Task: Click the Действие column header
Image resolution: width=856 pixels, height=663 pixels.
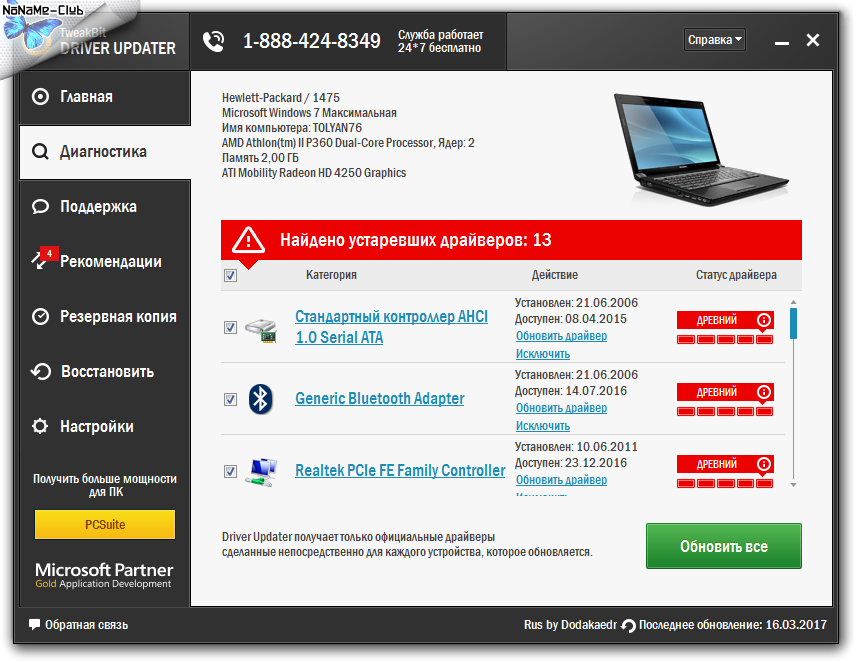Action: tap(555, 275)
